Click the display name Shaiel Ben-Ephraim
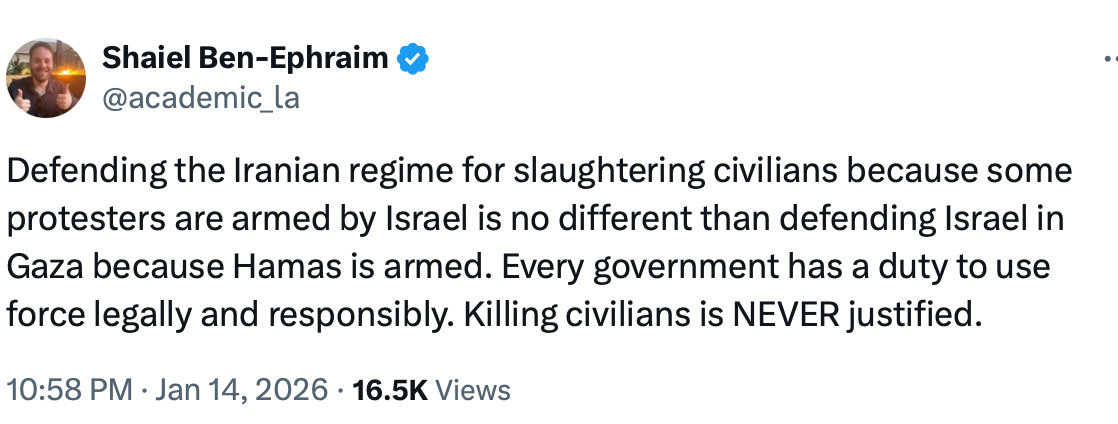The height and width of the screenshot is (424, 1118). (245, 59)
